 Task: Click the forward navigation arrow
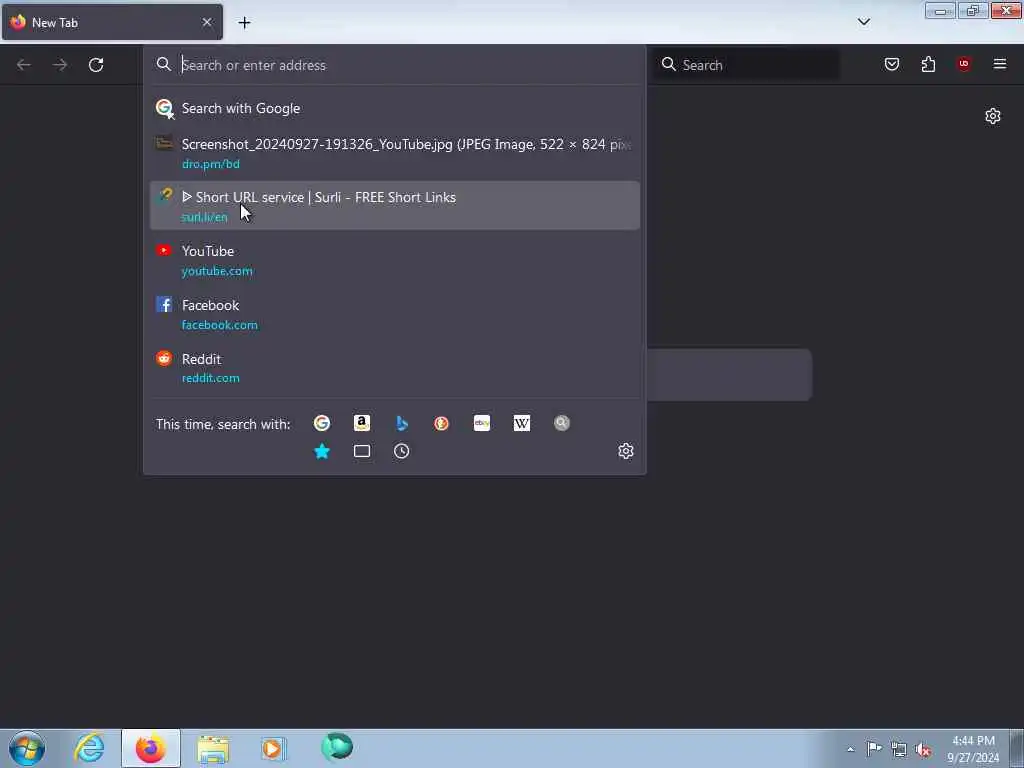click(x=60, y=65)
